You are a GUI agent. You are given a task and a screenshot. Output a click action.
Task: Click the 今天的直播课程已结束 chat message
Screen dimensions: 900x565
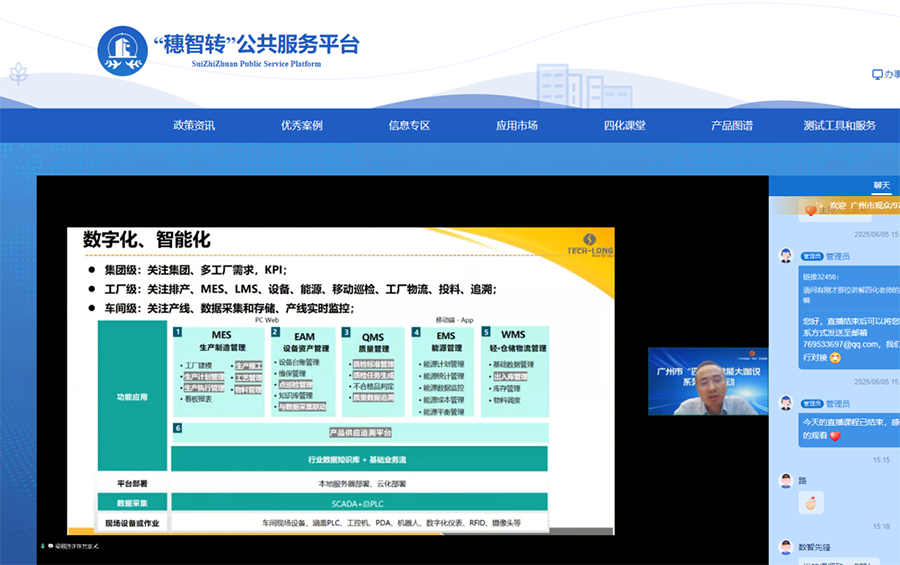pyautogui.click(x=850, y=429)
